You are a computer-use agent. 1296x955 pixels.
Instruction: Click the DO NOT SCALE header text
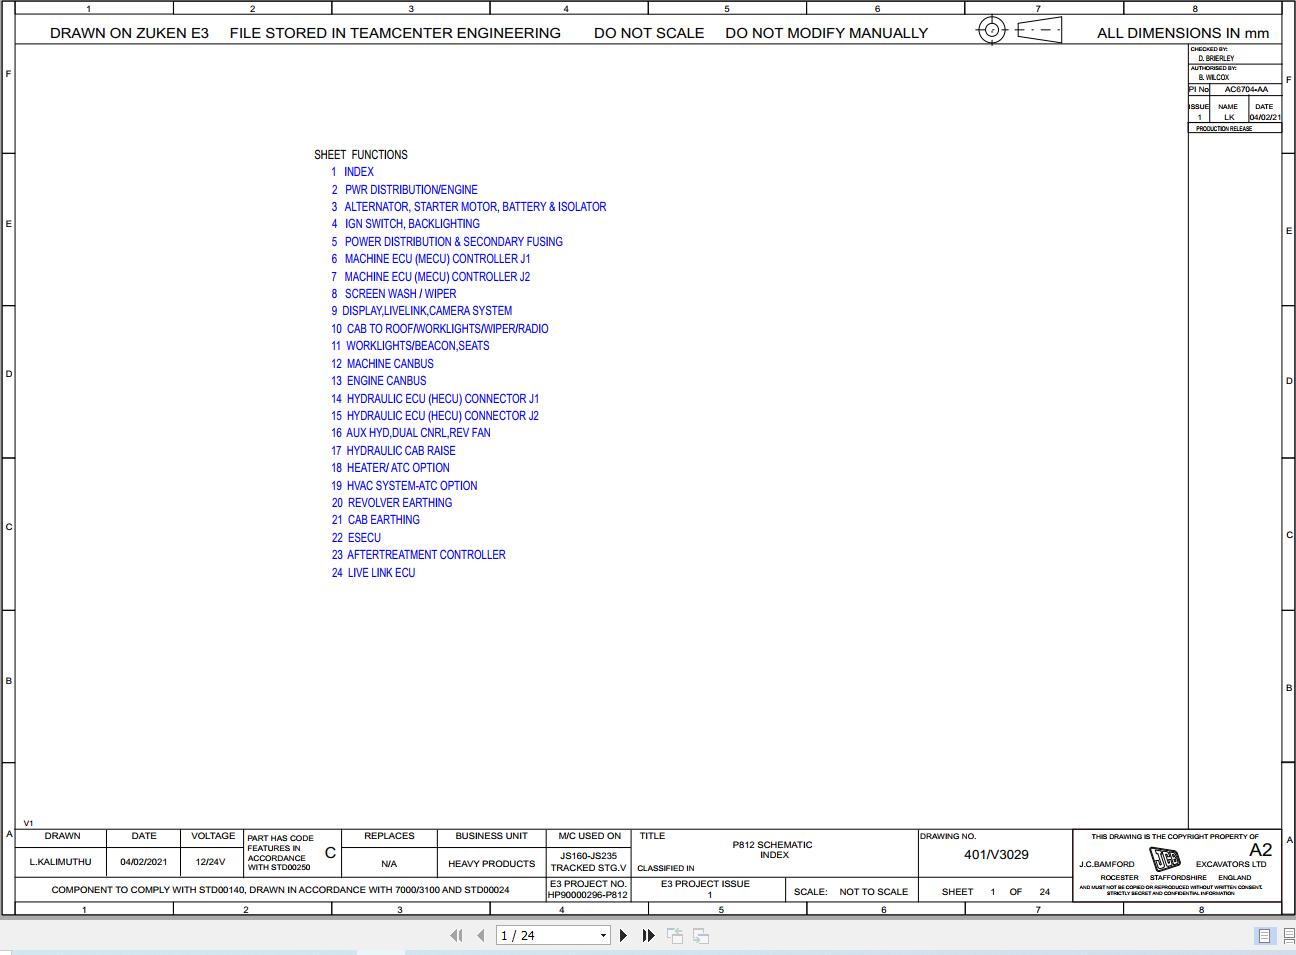click(649, 33)
